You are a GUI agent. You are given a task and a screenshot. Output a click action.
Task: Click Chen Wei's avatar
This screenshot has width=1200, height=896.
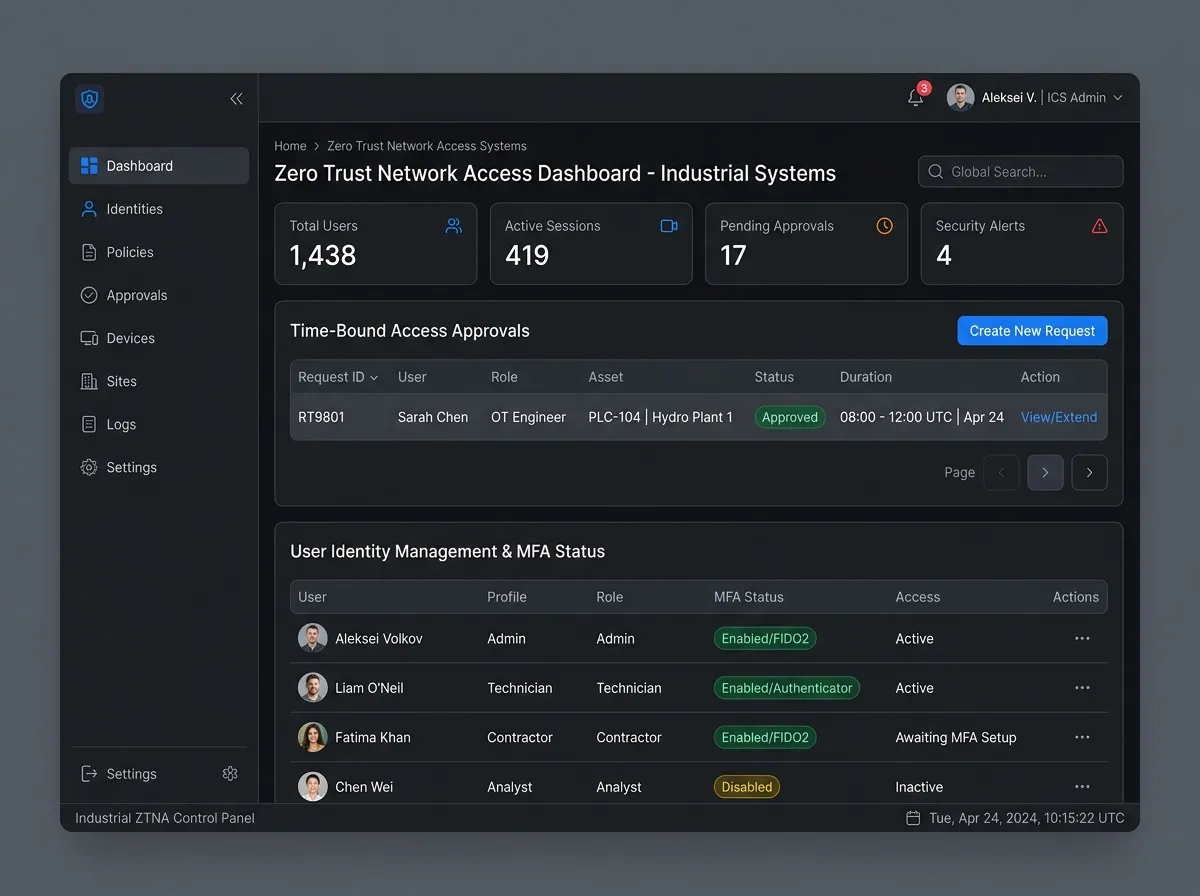[x=313, y=786]
